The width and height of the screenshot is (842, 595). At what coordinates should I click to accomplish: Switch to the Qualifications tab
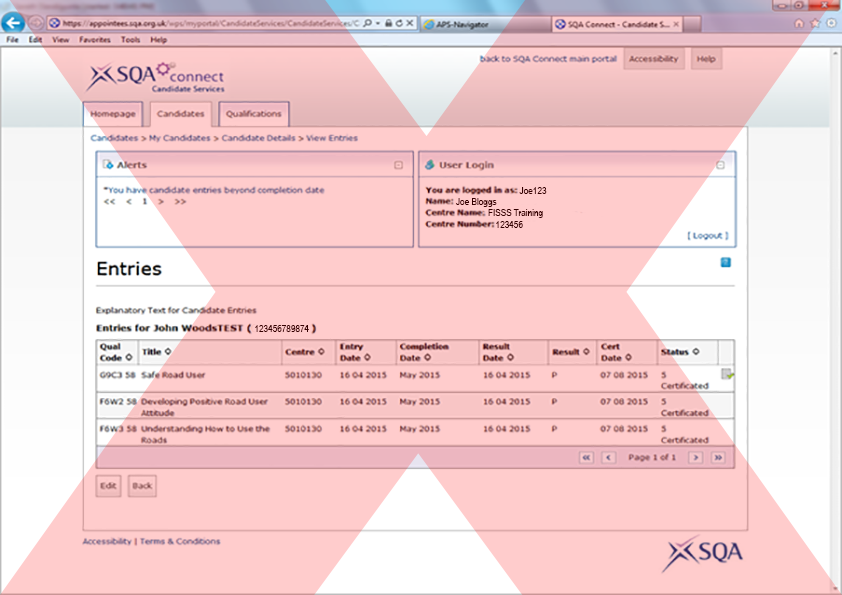click(253, 114)
